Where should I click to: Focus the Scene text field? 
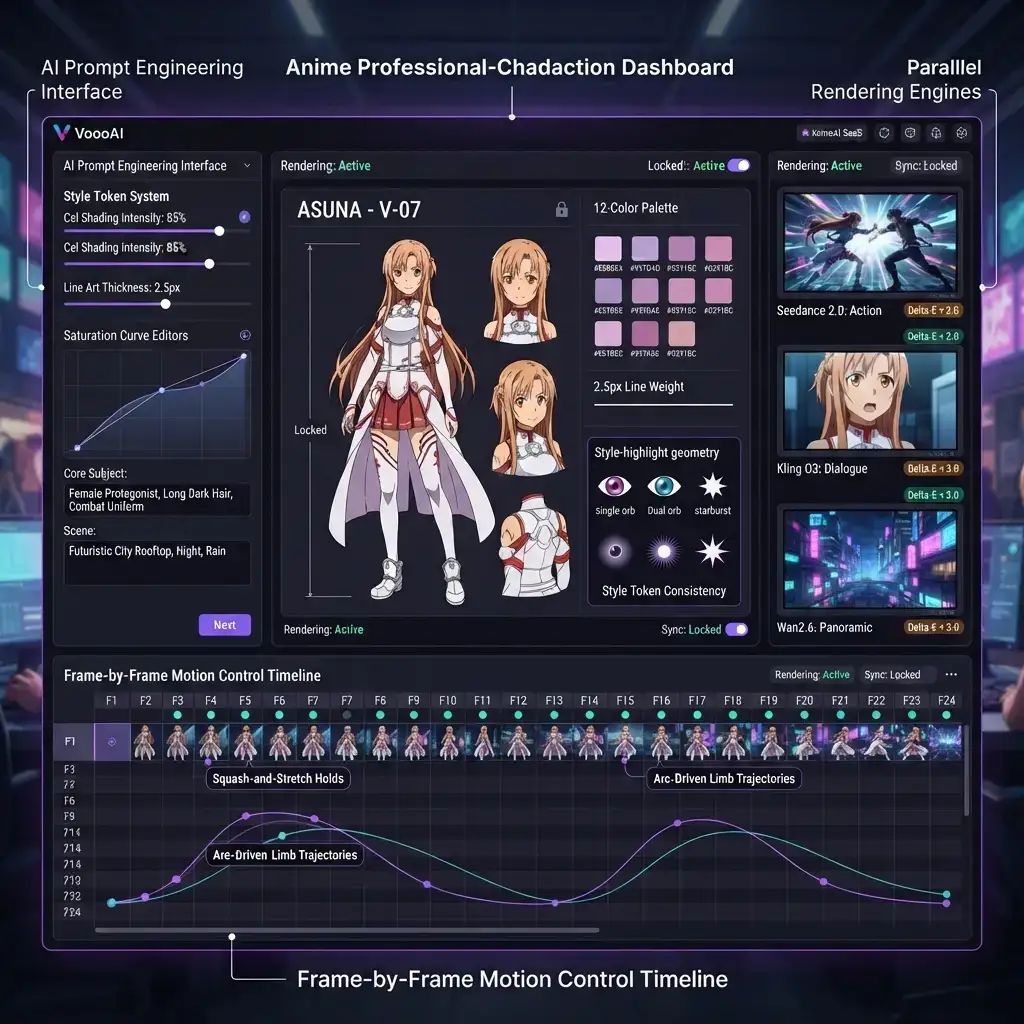tap(157, 562)
